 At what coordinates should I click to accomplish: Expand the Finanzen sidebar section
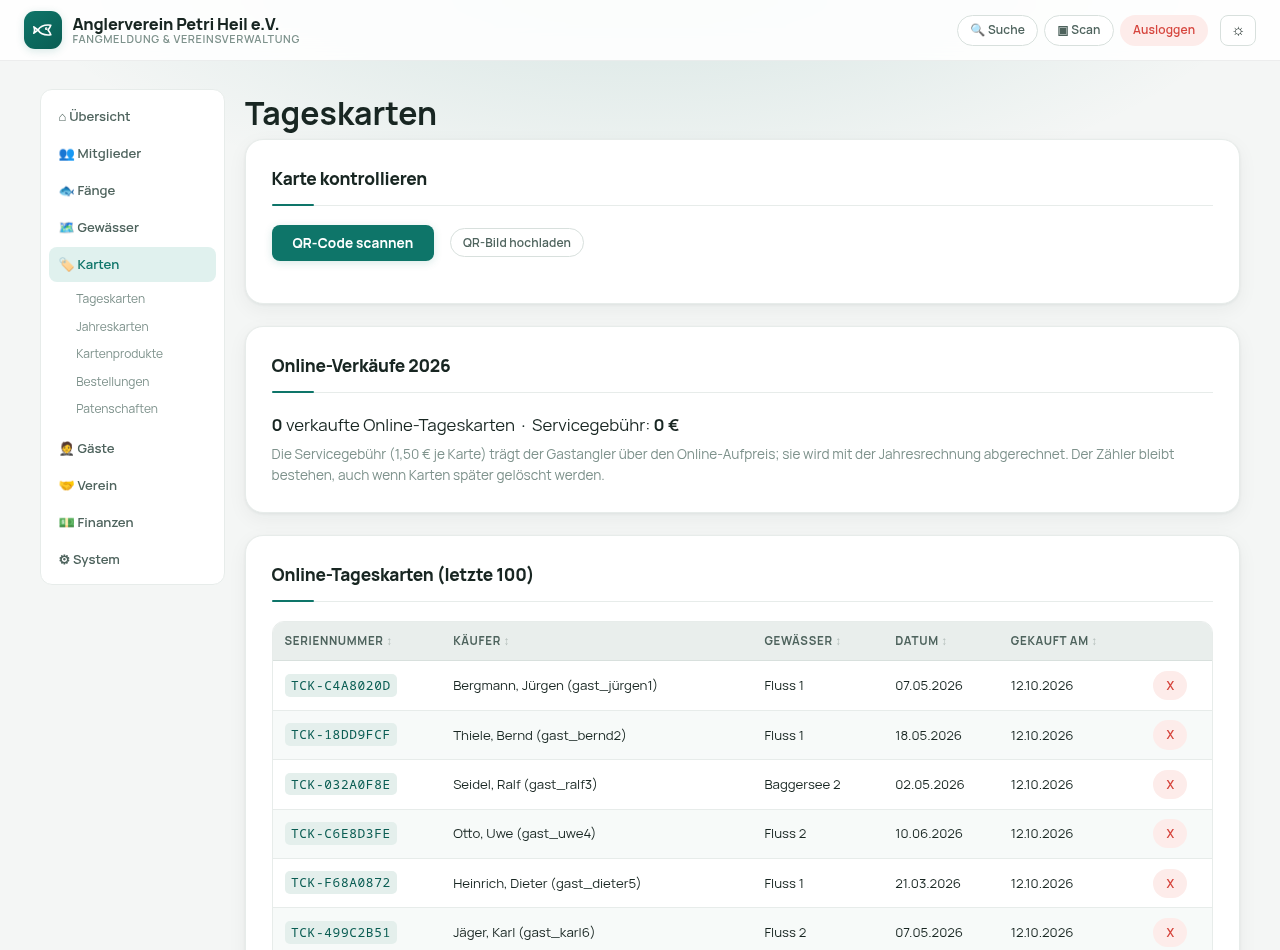coord(132,522)
